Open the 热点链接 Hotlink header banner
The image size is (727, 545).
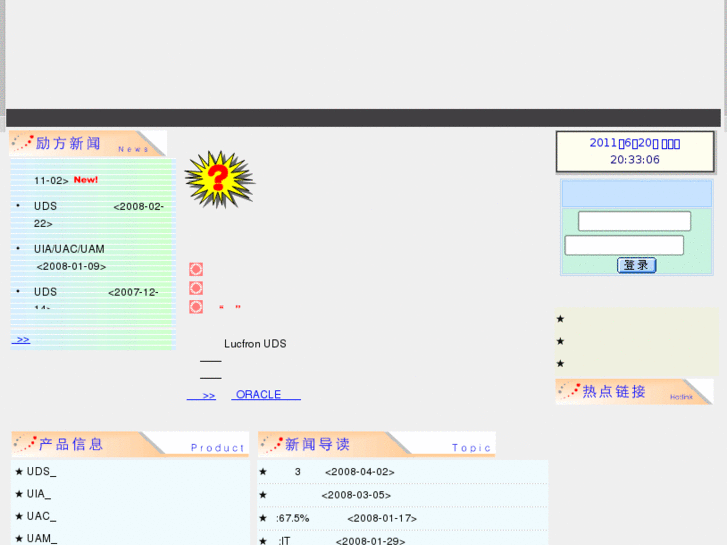(x=634, y=392)
